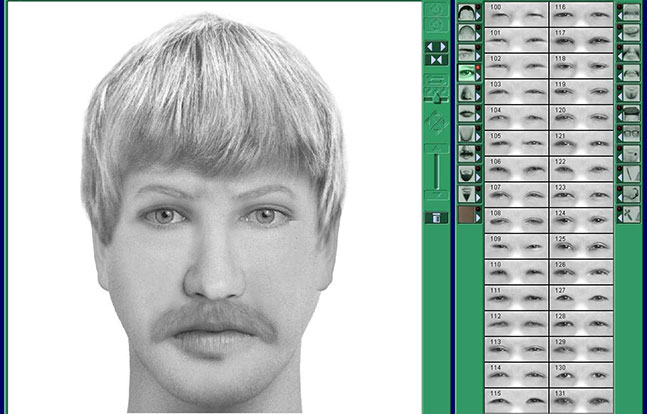The width and height of the screenshot is (647, 414).
Task: Expand the arrow next to head shape icon
Action: tap(478, 36)
